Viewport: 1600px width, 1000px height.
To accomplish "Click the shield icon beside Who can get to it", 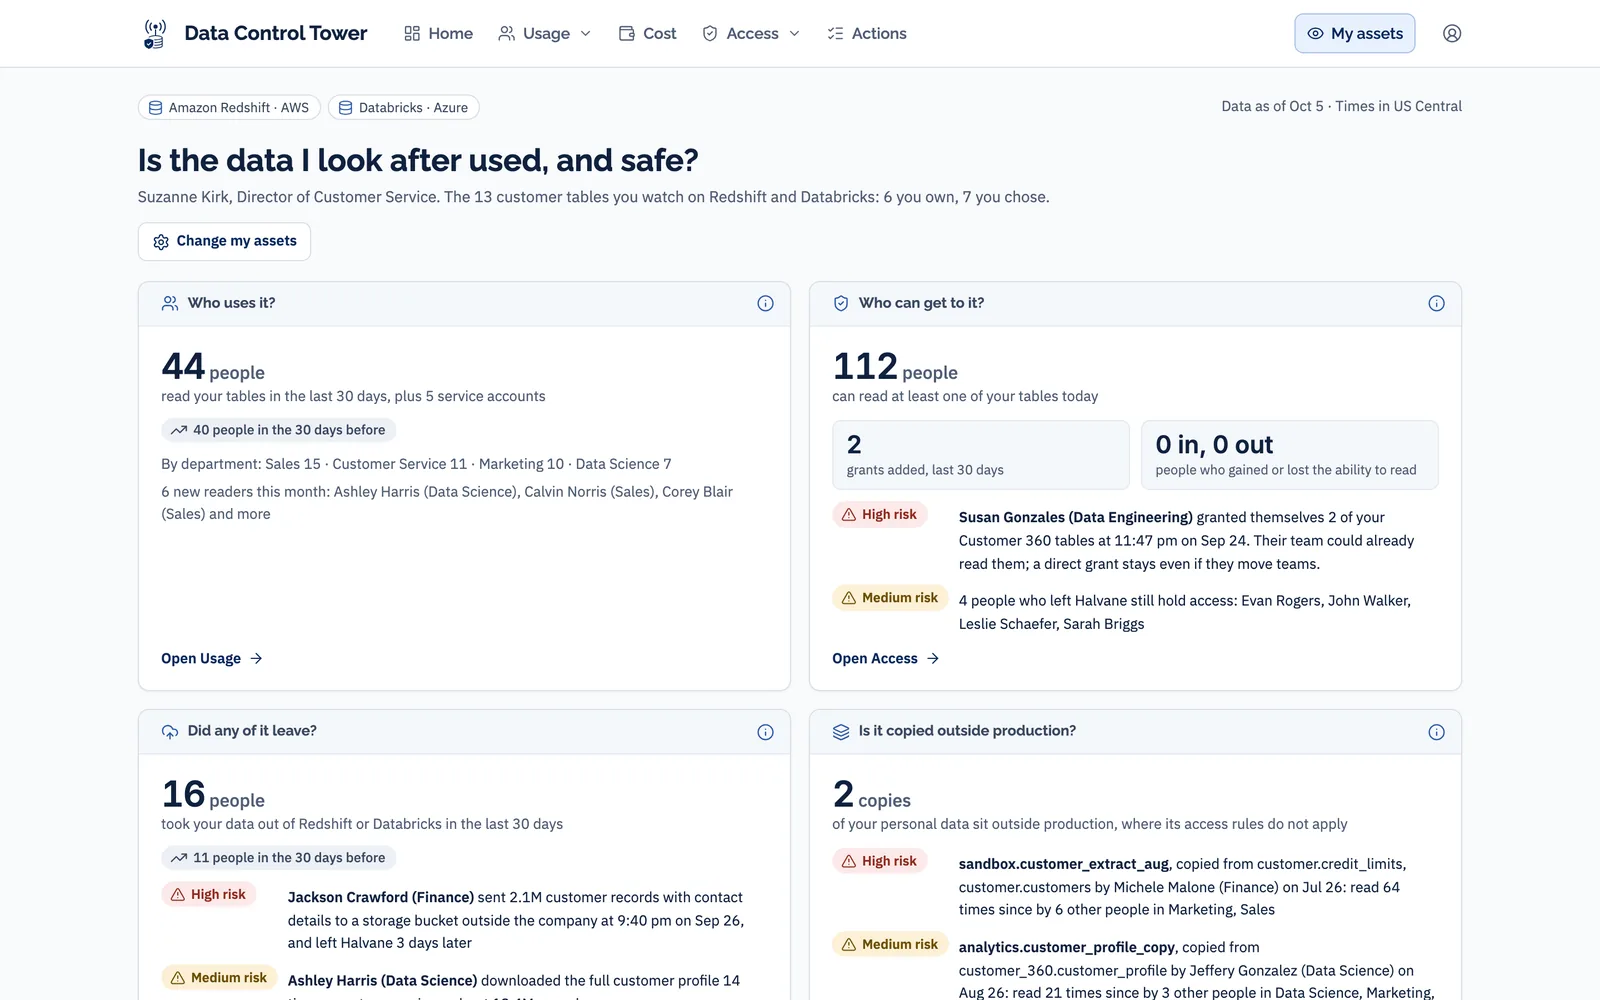I will 841,303.
